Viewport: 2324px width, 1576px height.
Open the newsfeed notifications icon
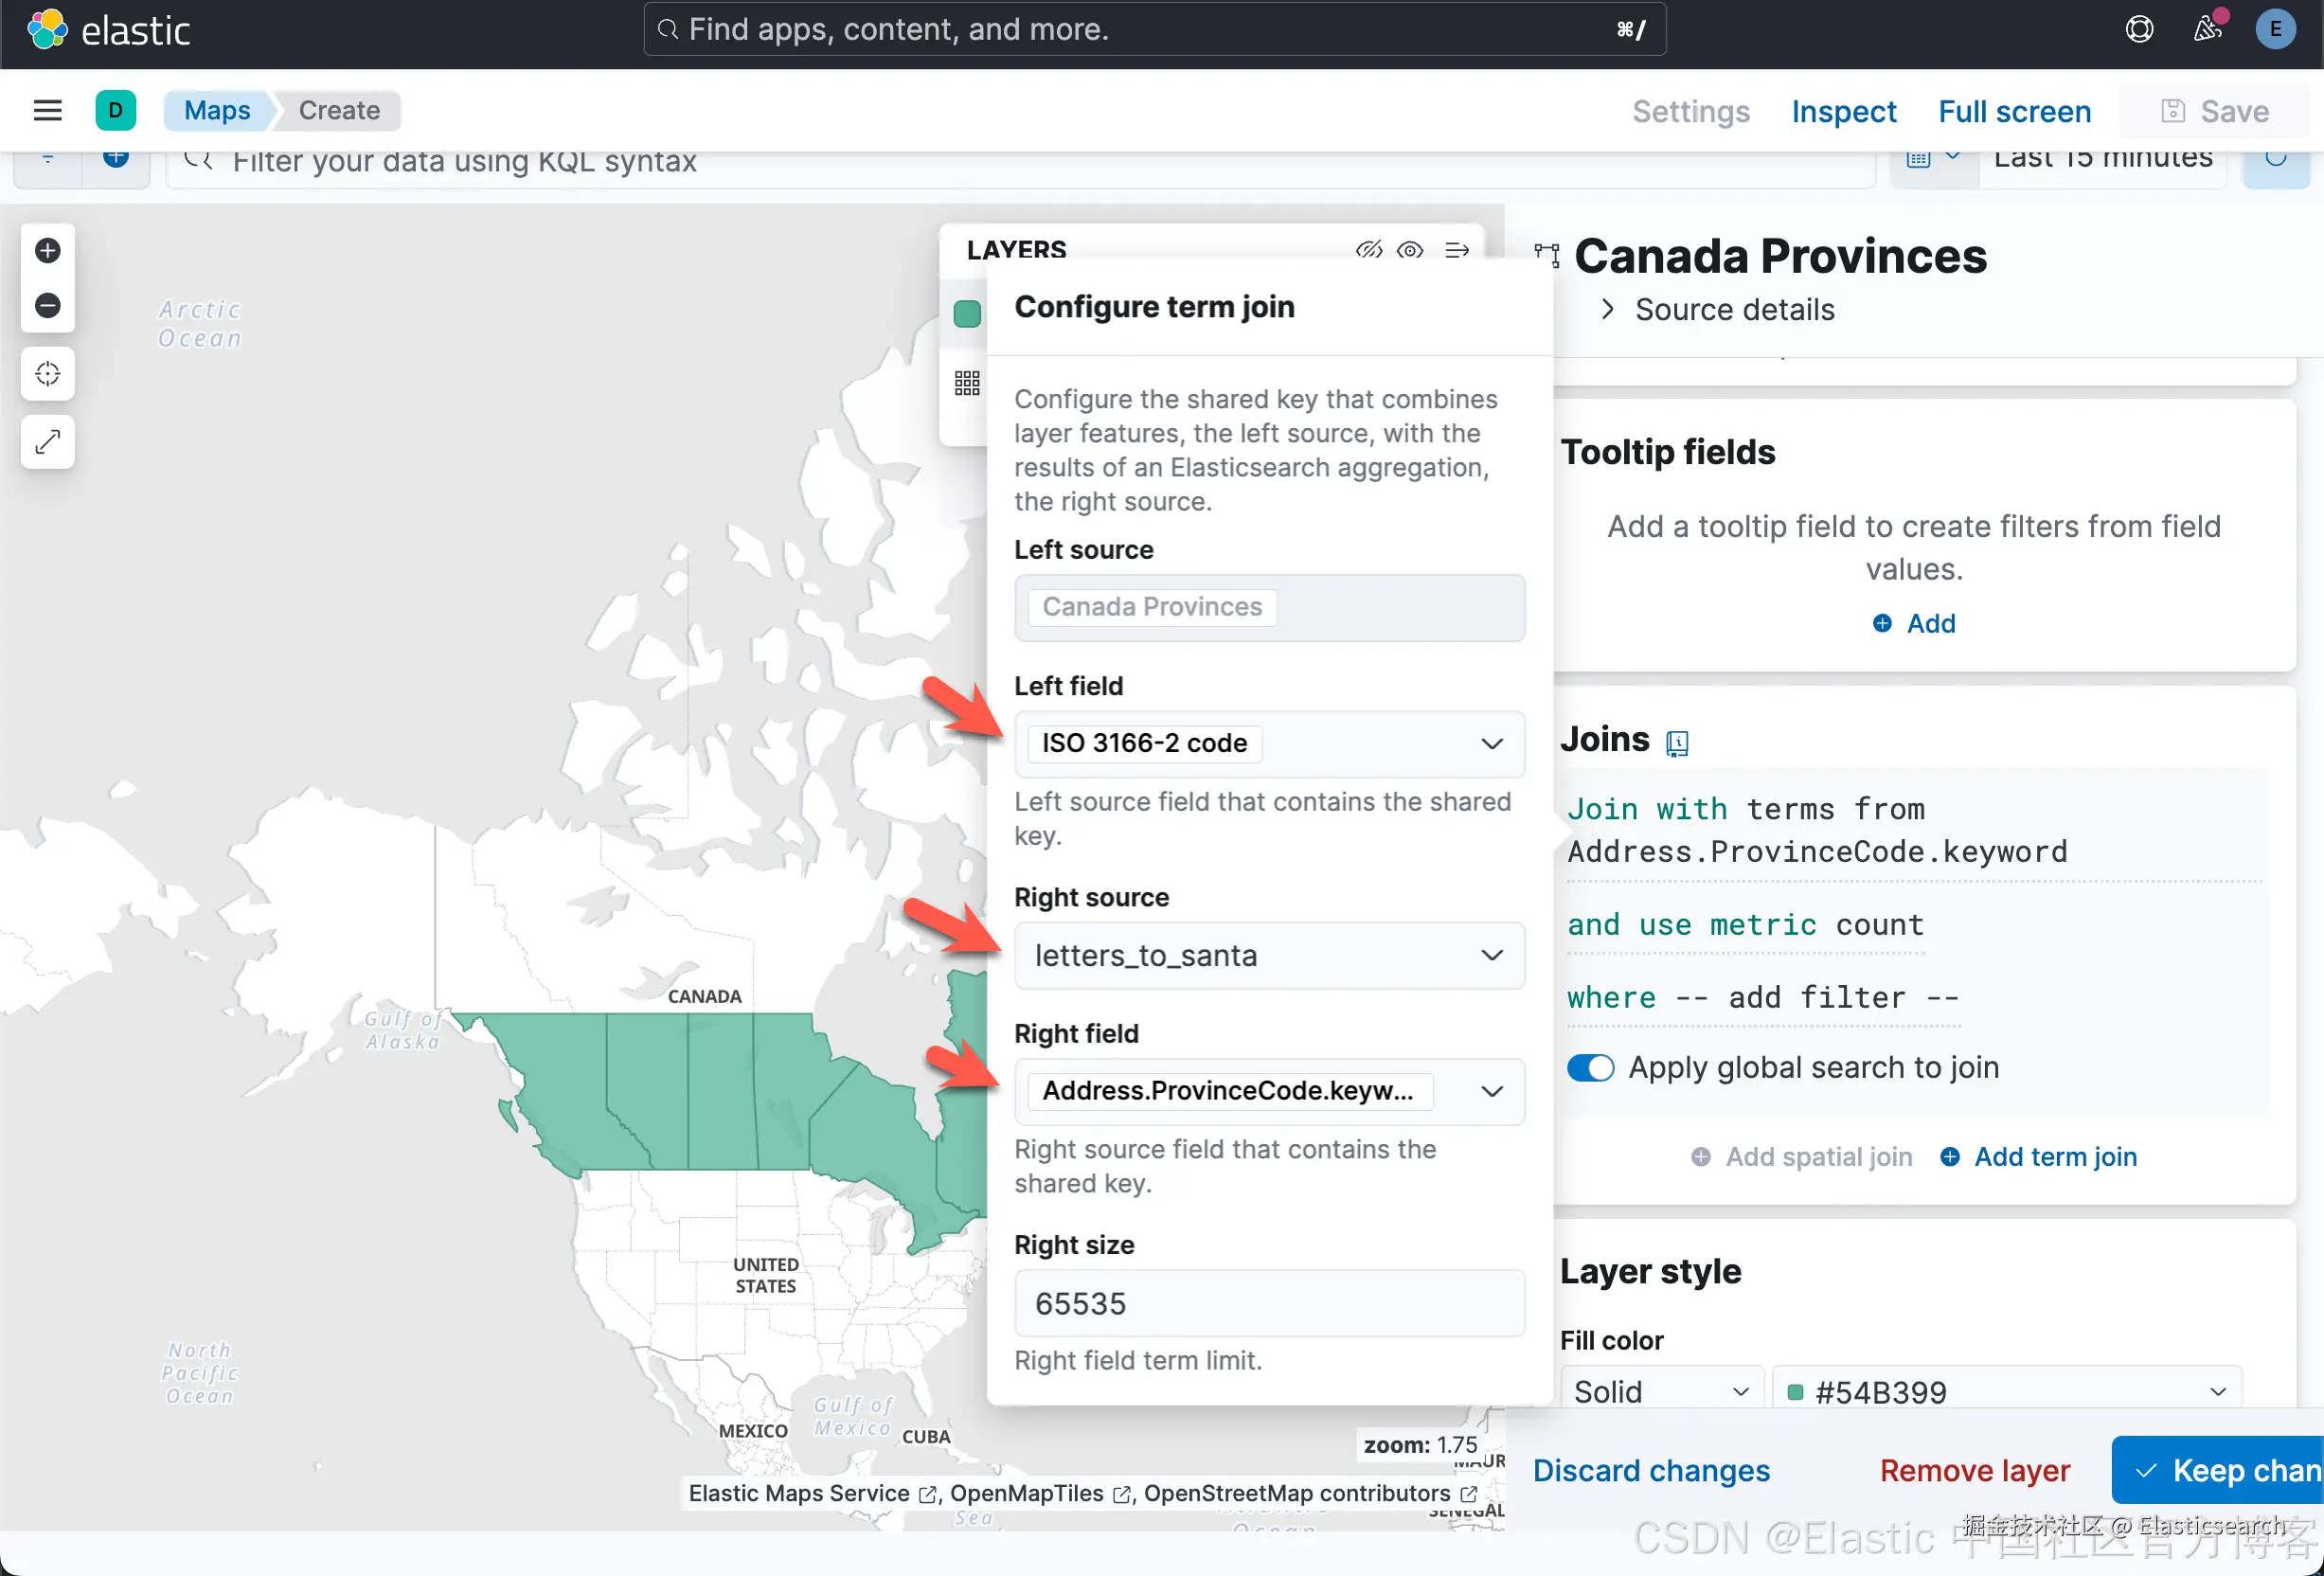click(x=2207, y=29)
